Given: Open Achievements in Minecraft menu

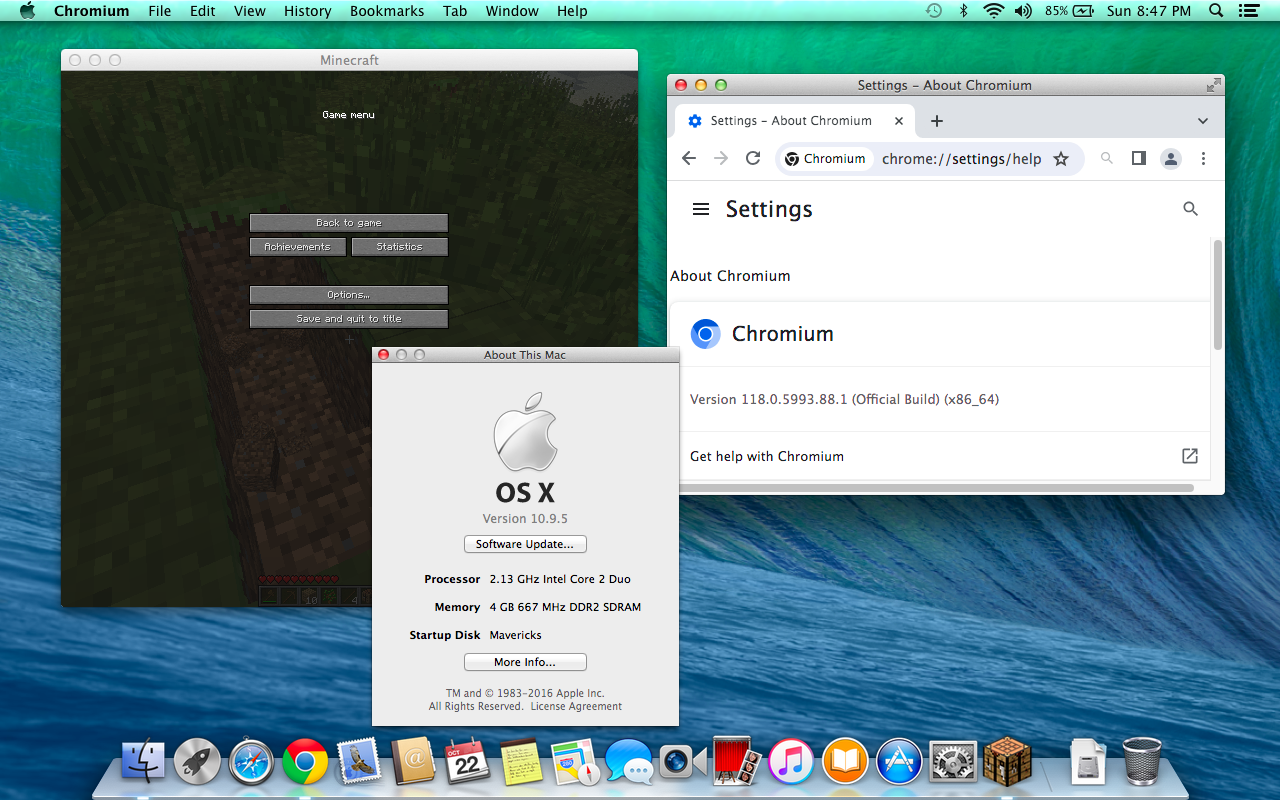Looking at the screenshot, I should (x=298, y=247).
